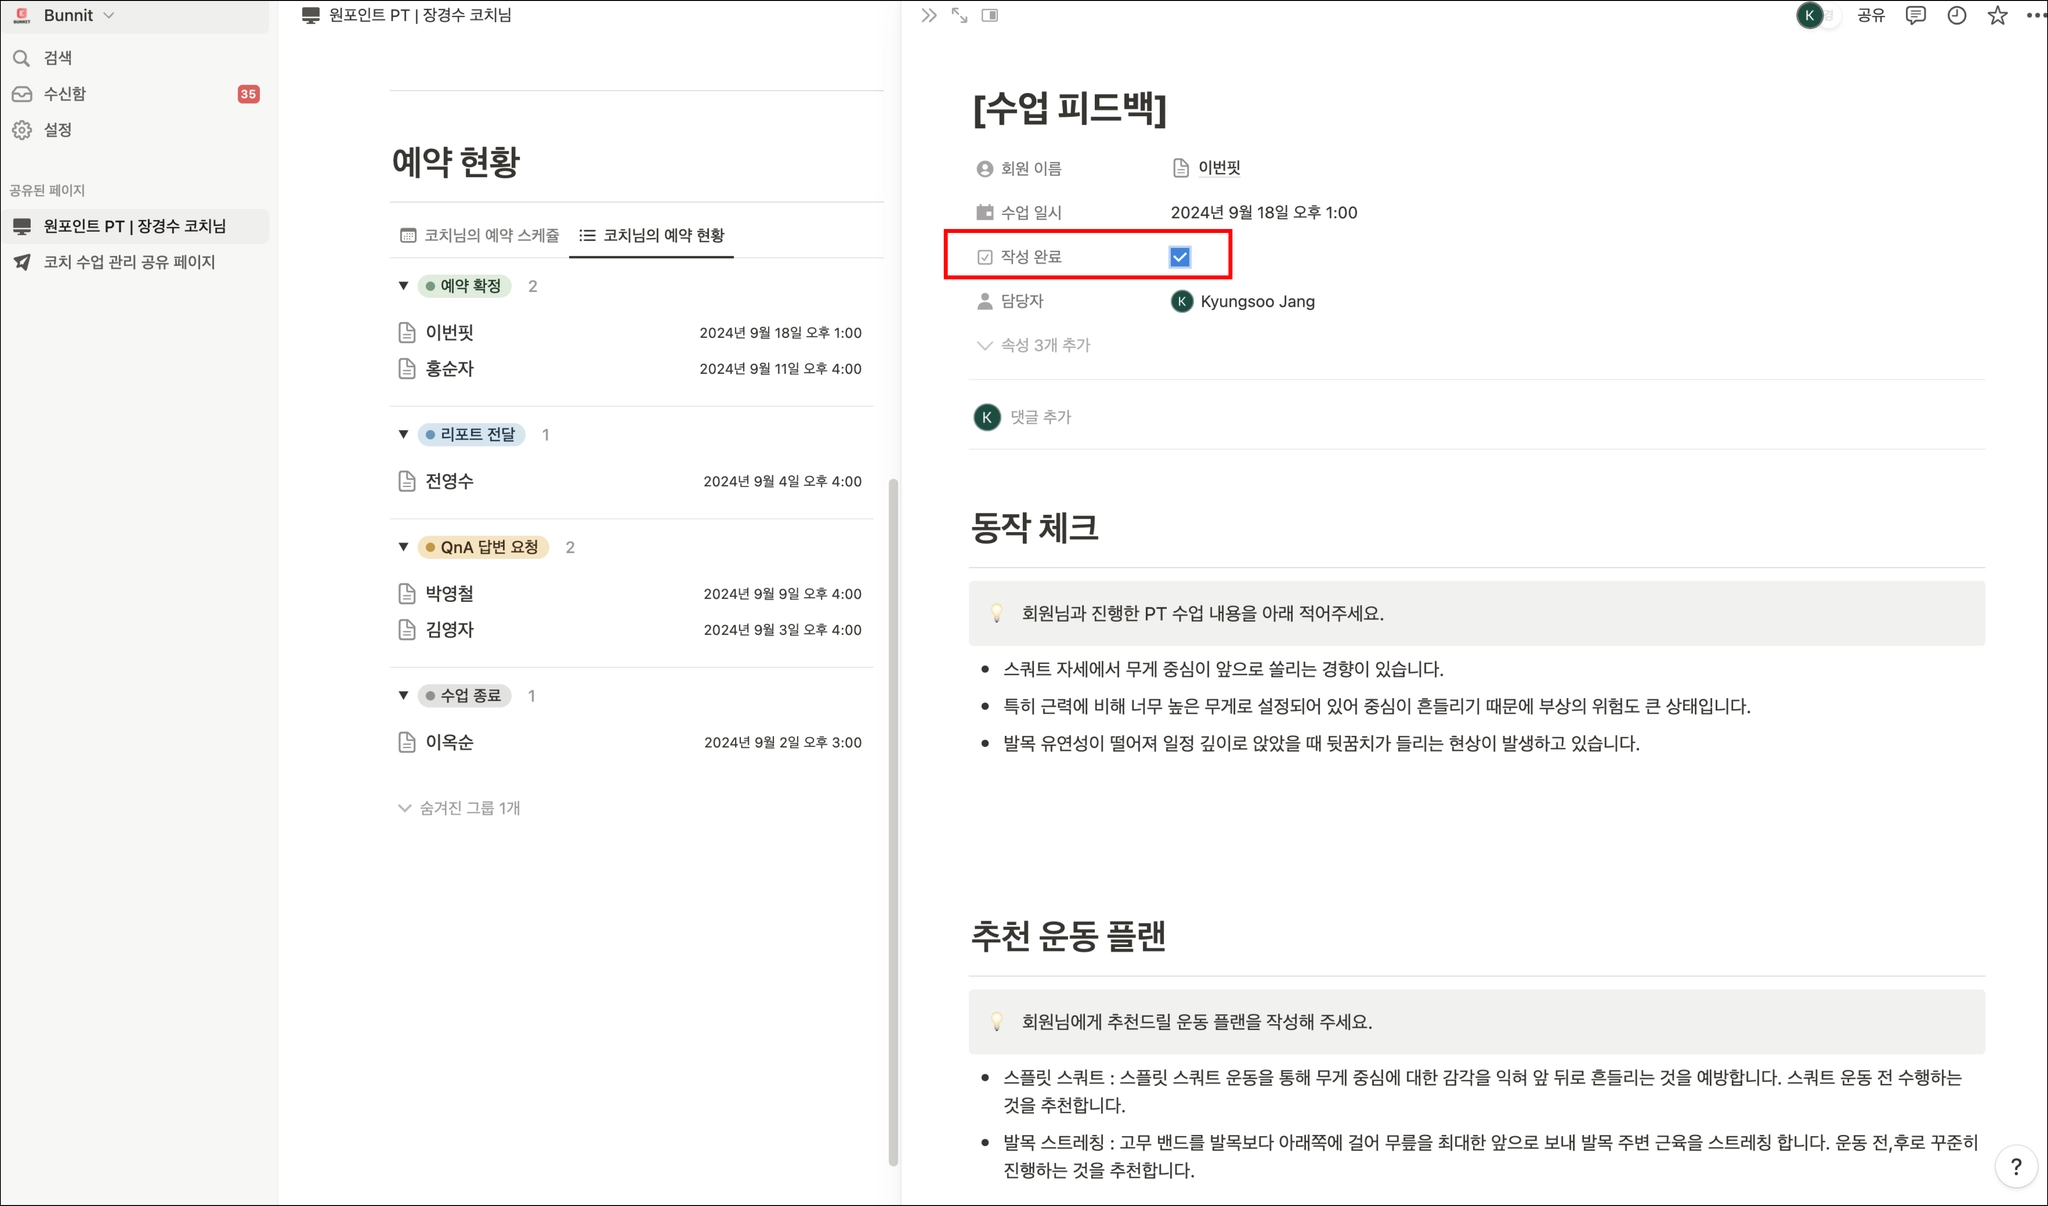
Task: Collapse the QnA 답변 요청 group triangle
Action: point(403,547)
